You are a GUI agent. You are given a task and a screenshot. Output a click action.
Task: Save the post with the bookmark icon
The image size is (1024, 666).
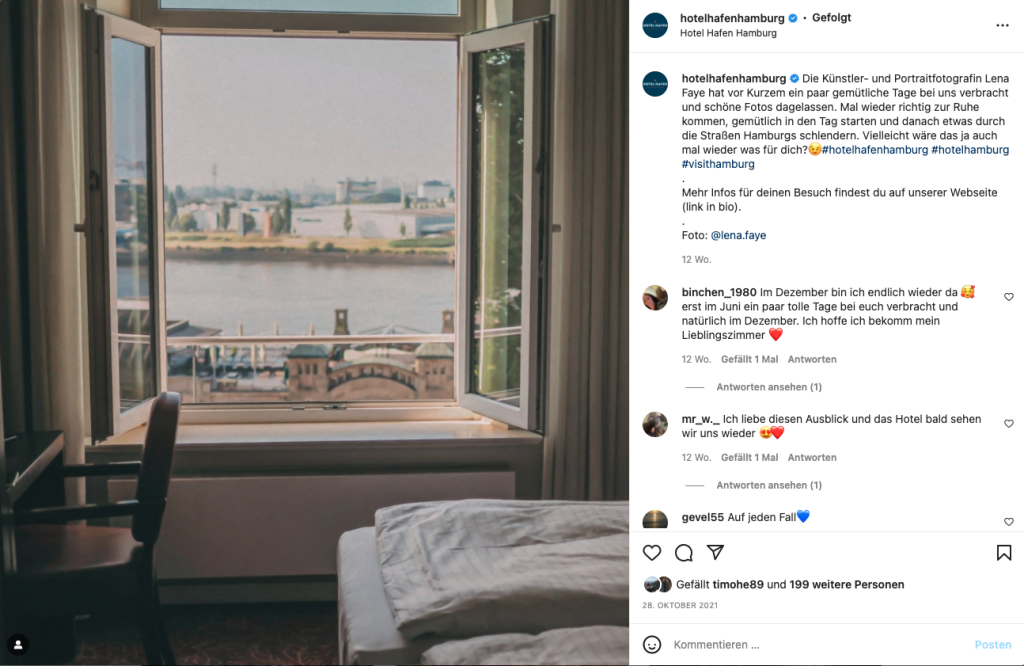click(x=1004, y=553)
